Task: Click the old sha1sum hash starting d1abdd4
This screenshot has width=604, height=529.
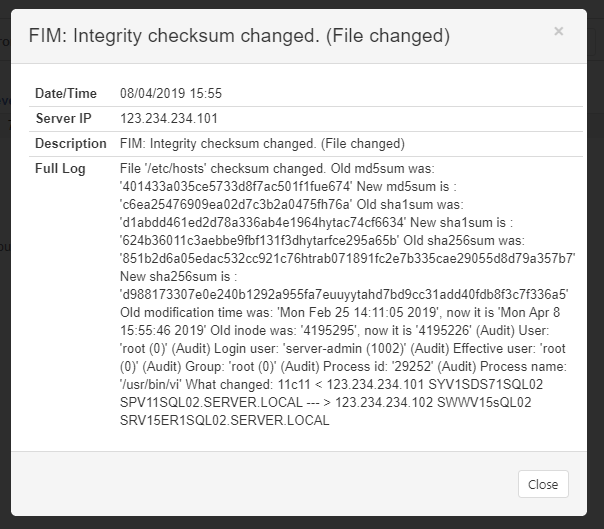Action: (x=263, y=222)
